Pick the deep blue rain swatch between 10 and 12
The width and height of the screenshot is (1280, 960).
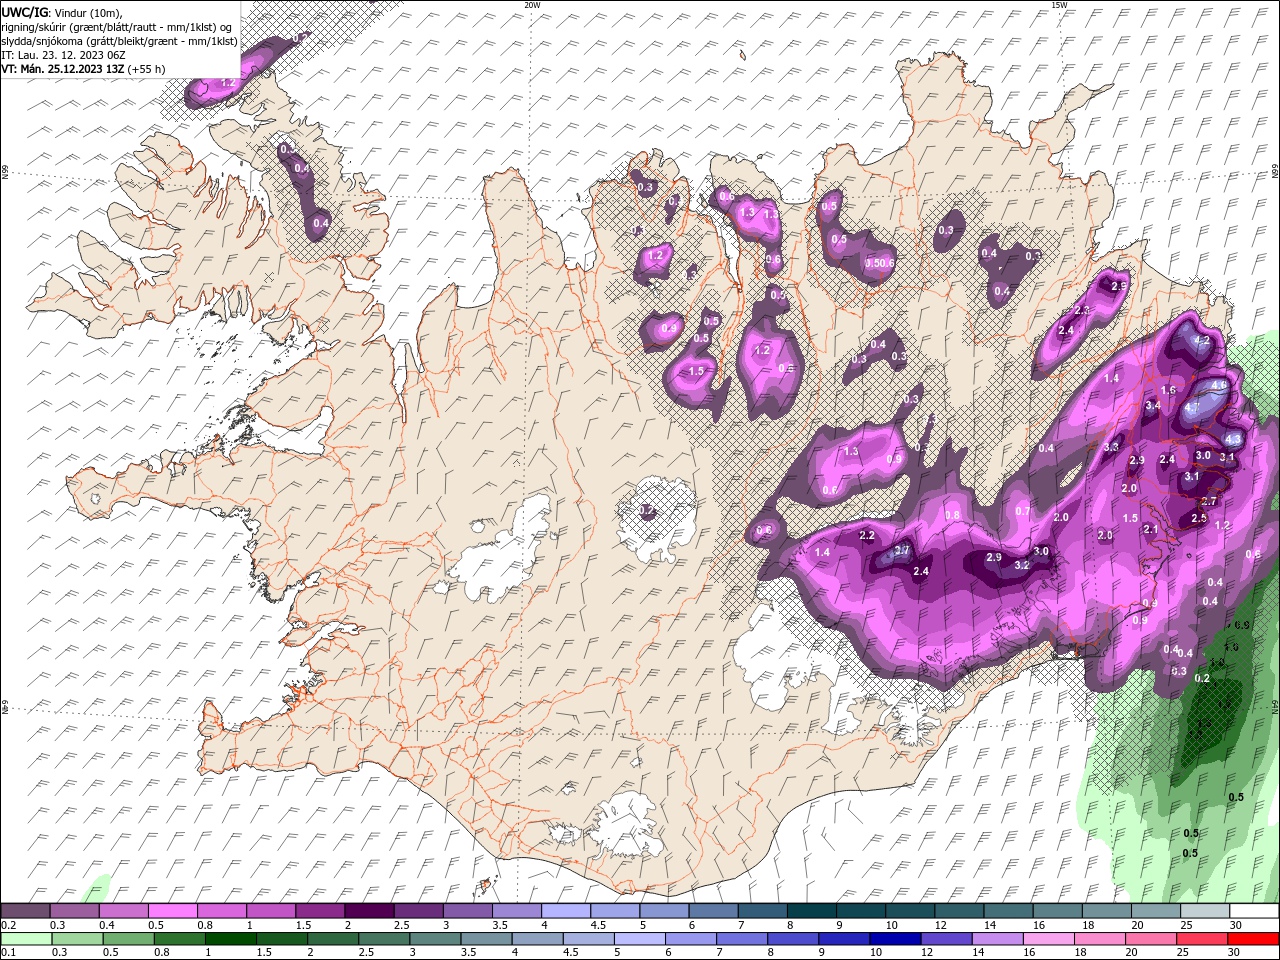pos(894,938)
